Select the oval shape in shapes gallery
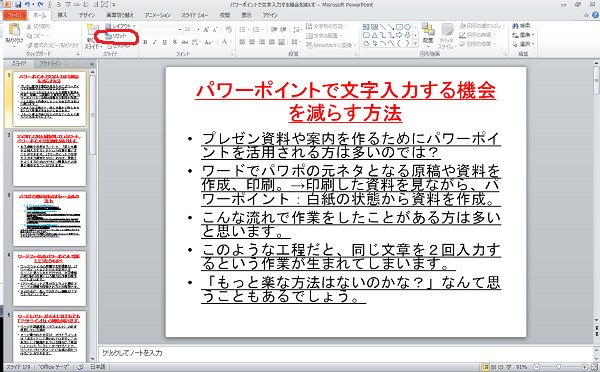Screen dimensions: 600x372 point(408,27)
